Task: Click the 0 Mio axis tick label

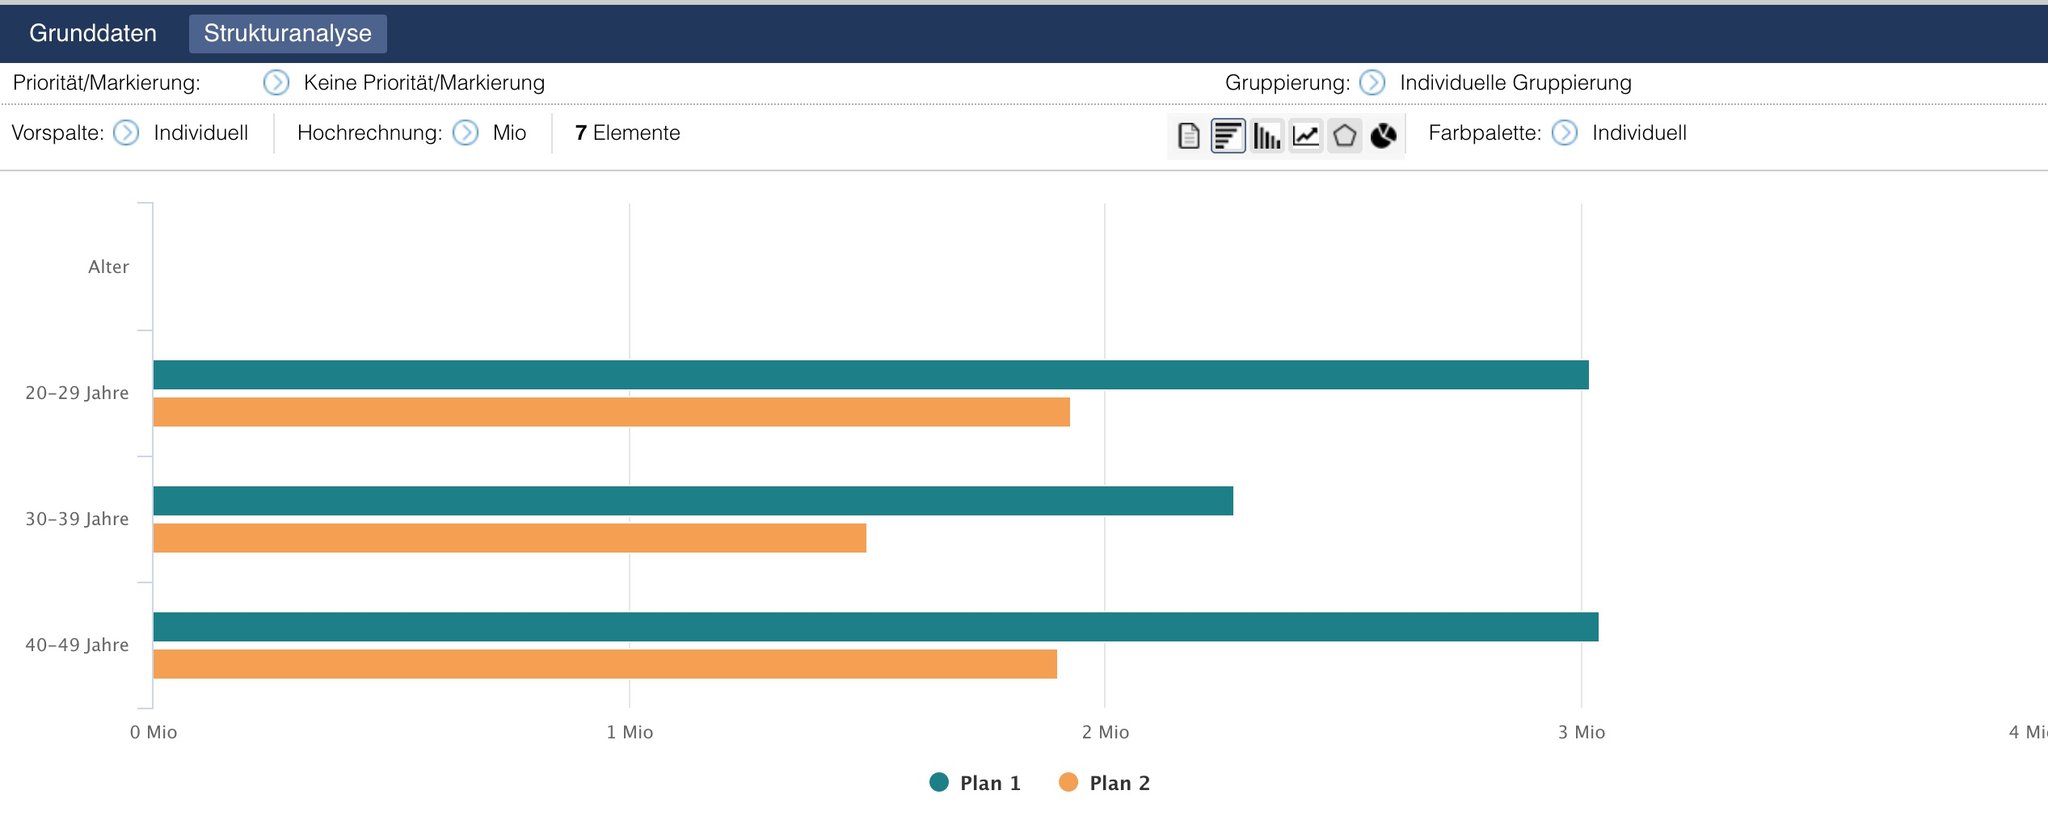Action: (x=153, y=733)
